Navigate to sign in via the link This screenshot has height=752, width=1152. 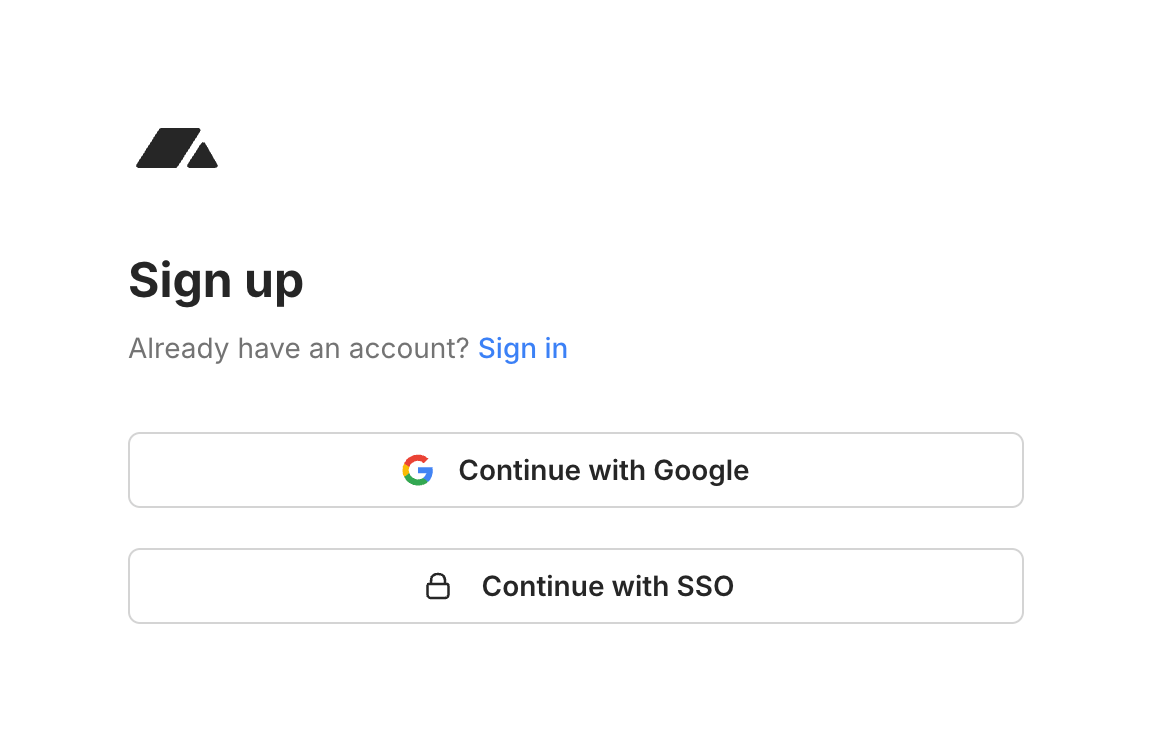[x=522, y=348]
